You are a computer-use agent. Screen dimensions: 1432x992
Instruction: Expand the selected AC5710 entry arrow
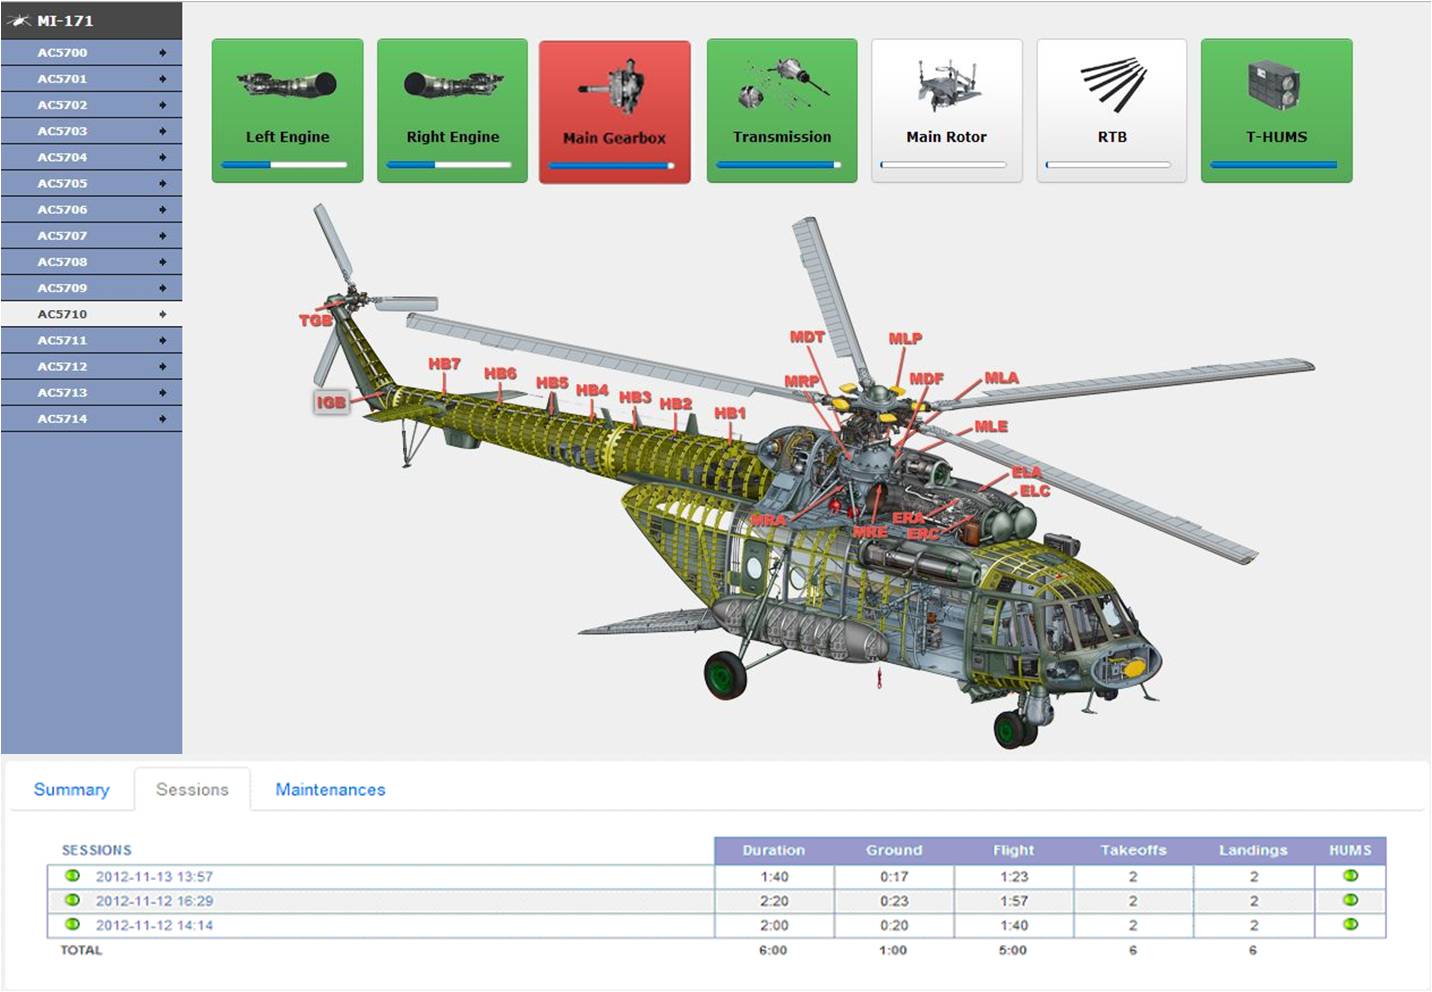pos(162,314)
